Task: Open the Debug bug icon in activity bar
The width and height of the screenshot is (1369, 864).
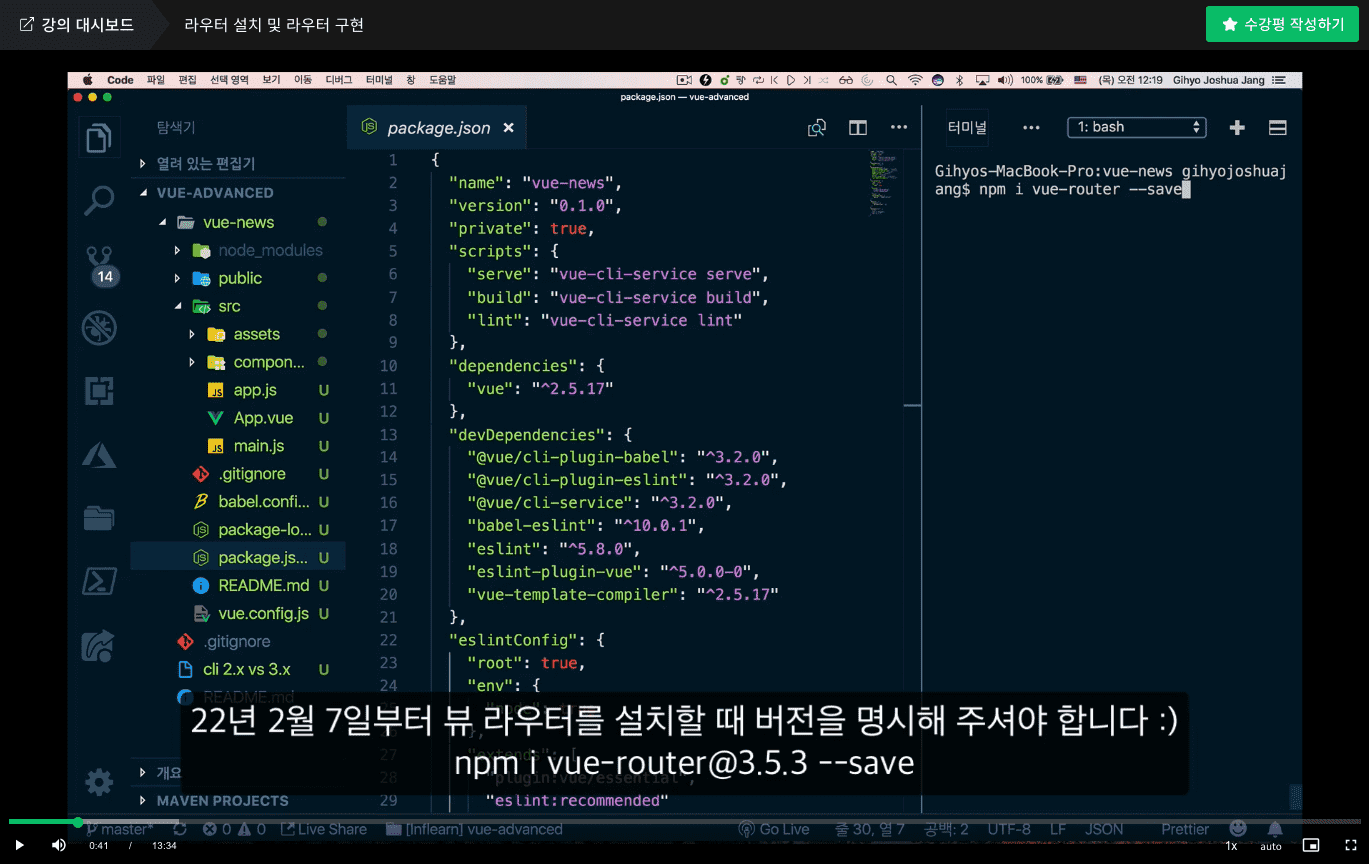Action: point(99,327)
